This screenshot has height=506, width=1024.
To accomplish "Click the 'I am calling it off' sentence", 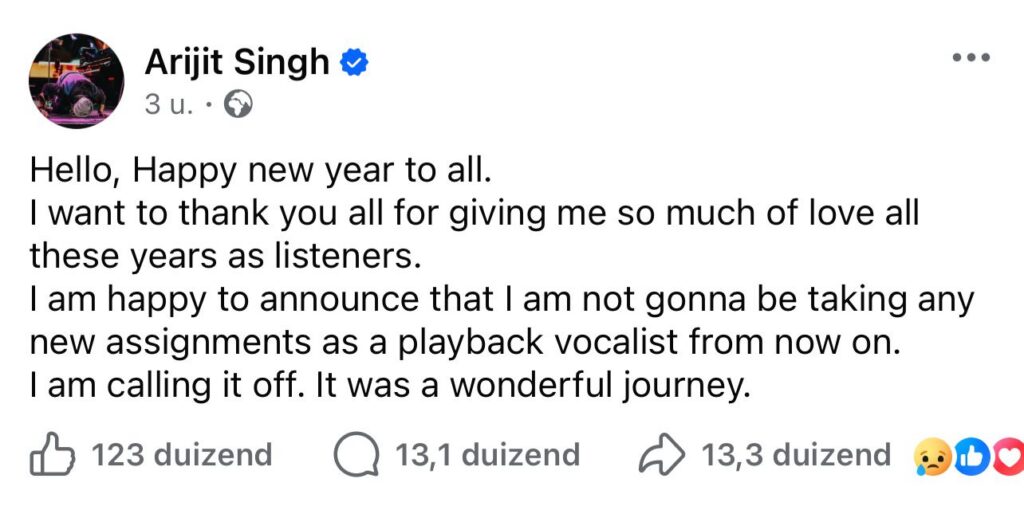I will (389, 385).
